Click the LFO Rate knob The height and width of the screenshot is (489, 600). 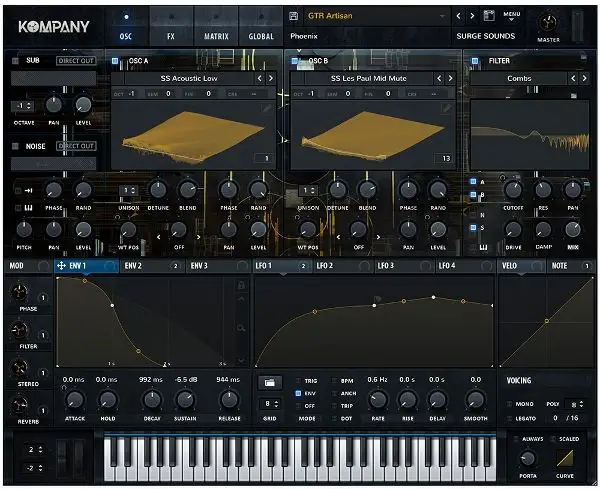pos(377,399)
